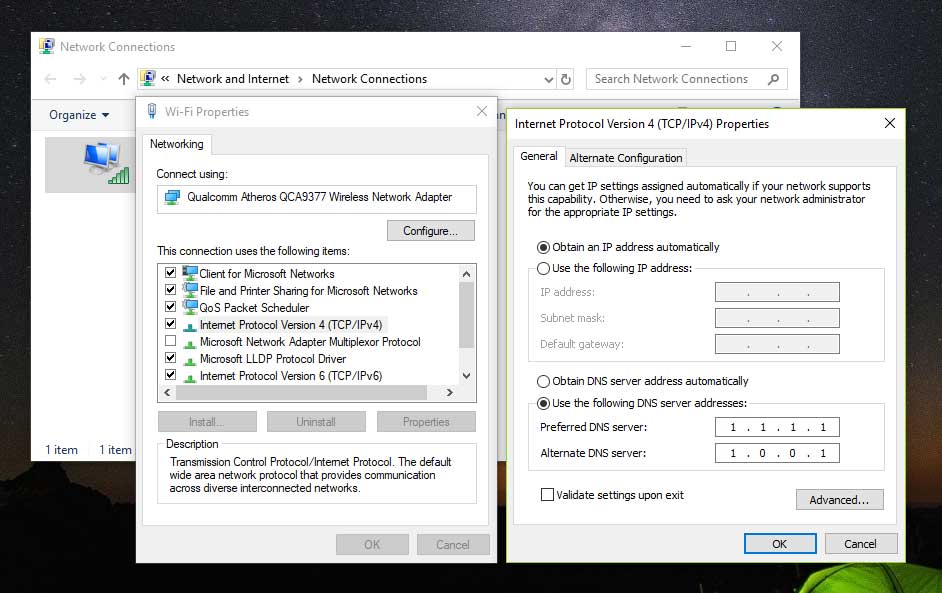Maximize the Network Connections window
Image resolution: width=942 pixels, height=593 pixels.
tap(731, 46)
